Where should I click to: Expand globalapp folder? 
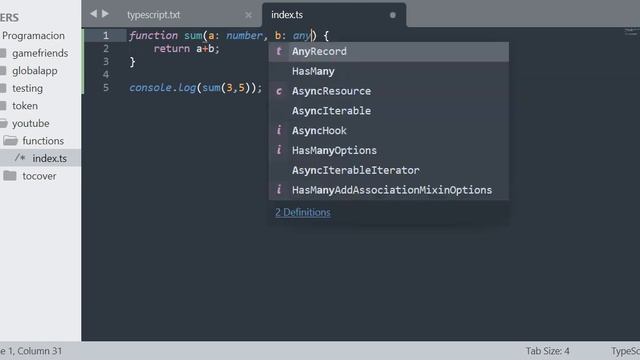pos(35,71)
